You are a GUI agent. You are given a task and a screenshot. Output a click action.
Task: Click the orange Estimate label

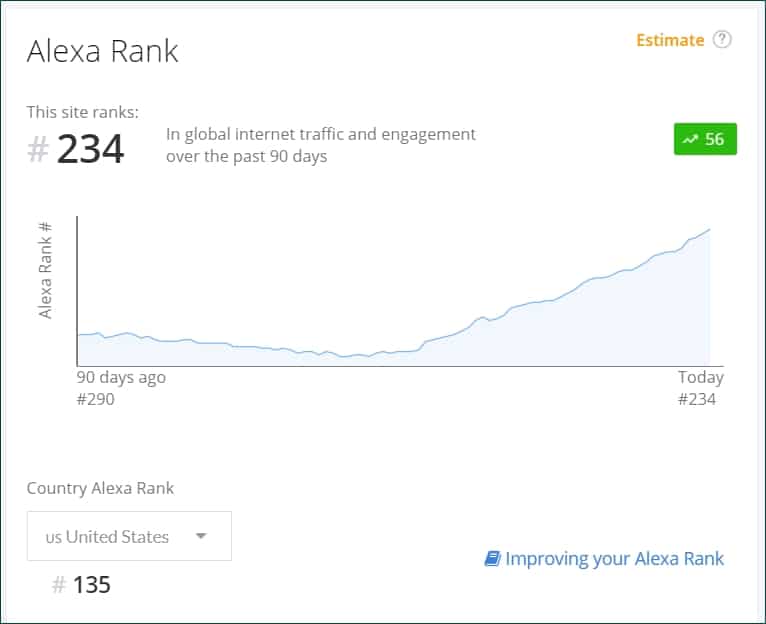(x=670, y=40)
